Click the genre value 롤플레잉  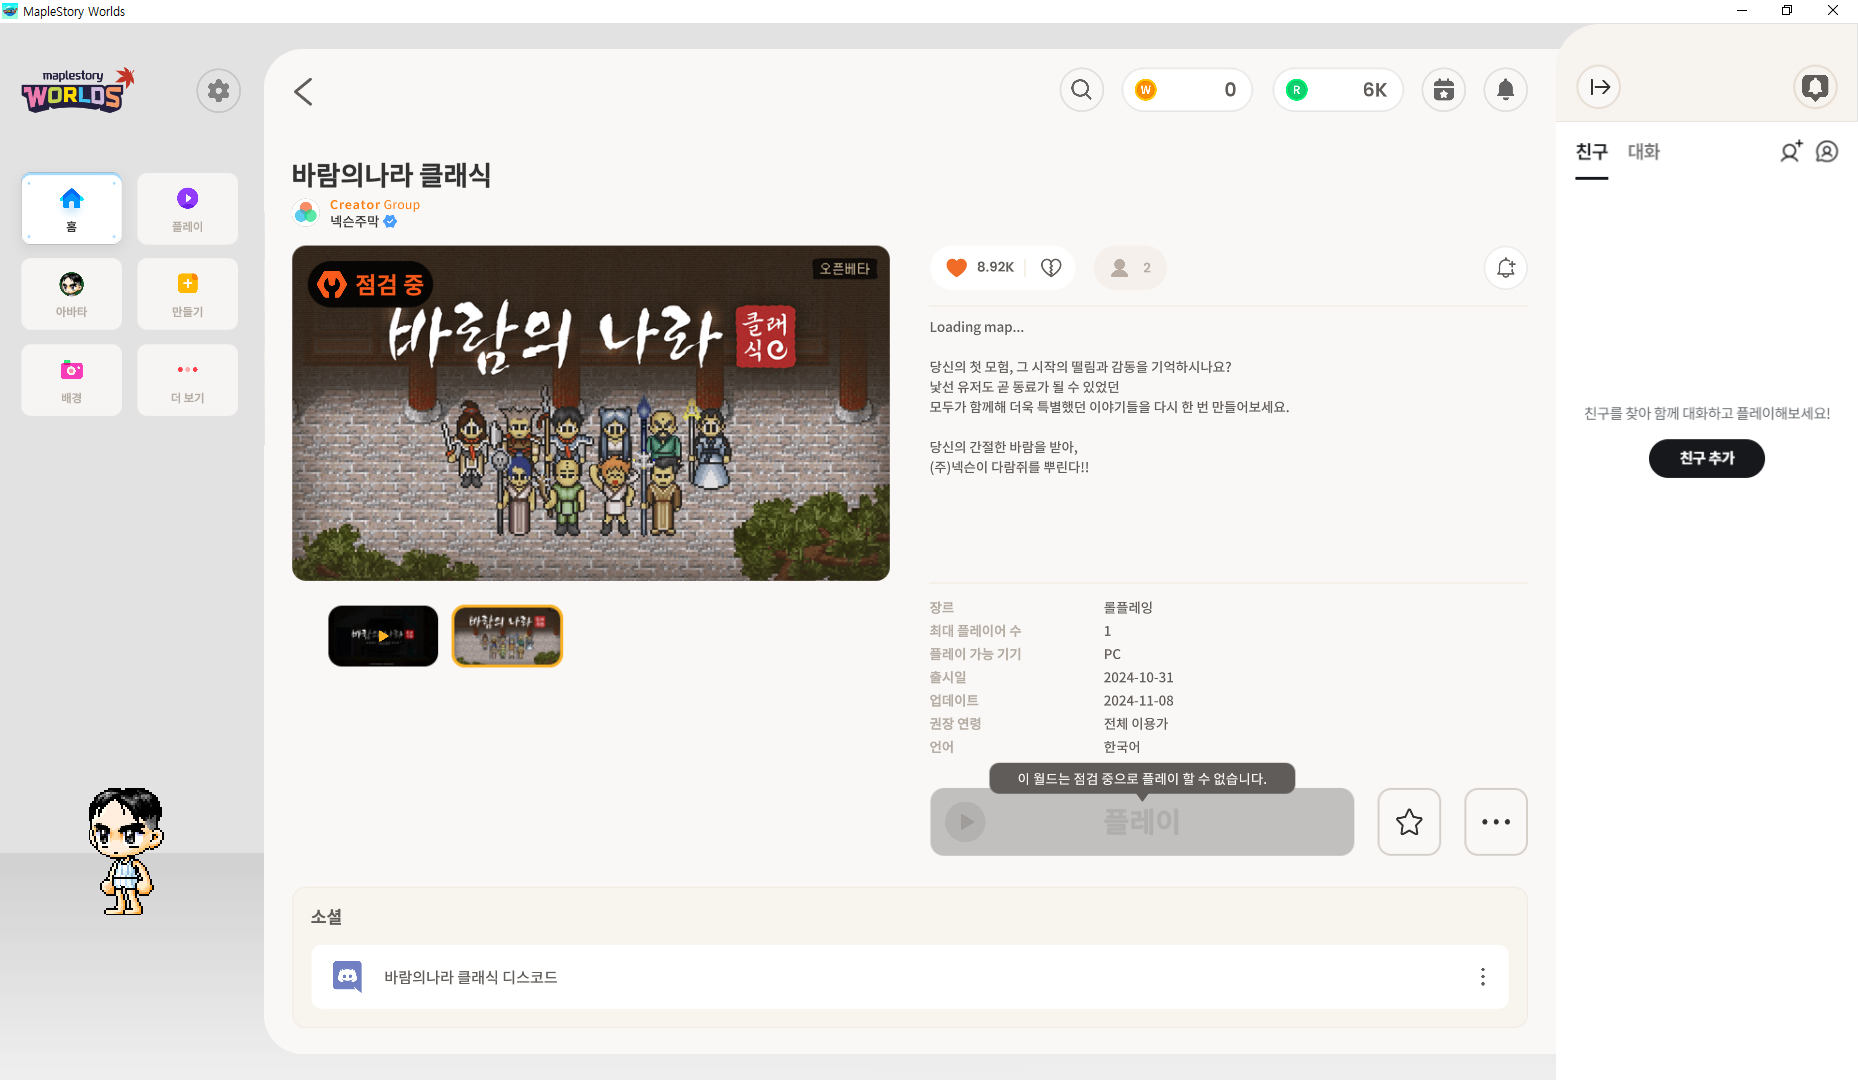(1128, 608)
